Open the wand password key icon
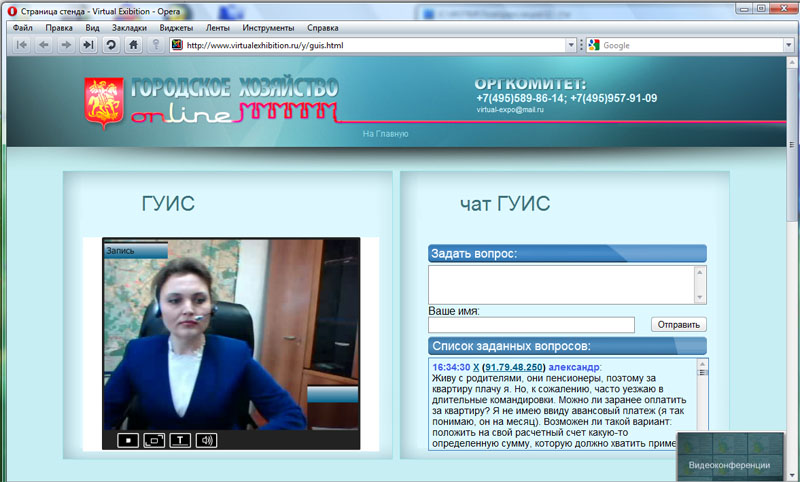 click(x=156, y=45)
